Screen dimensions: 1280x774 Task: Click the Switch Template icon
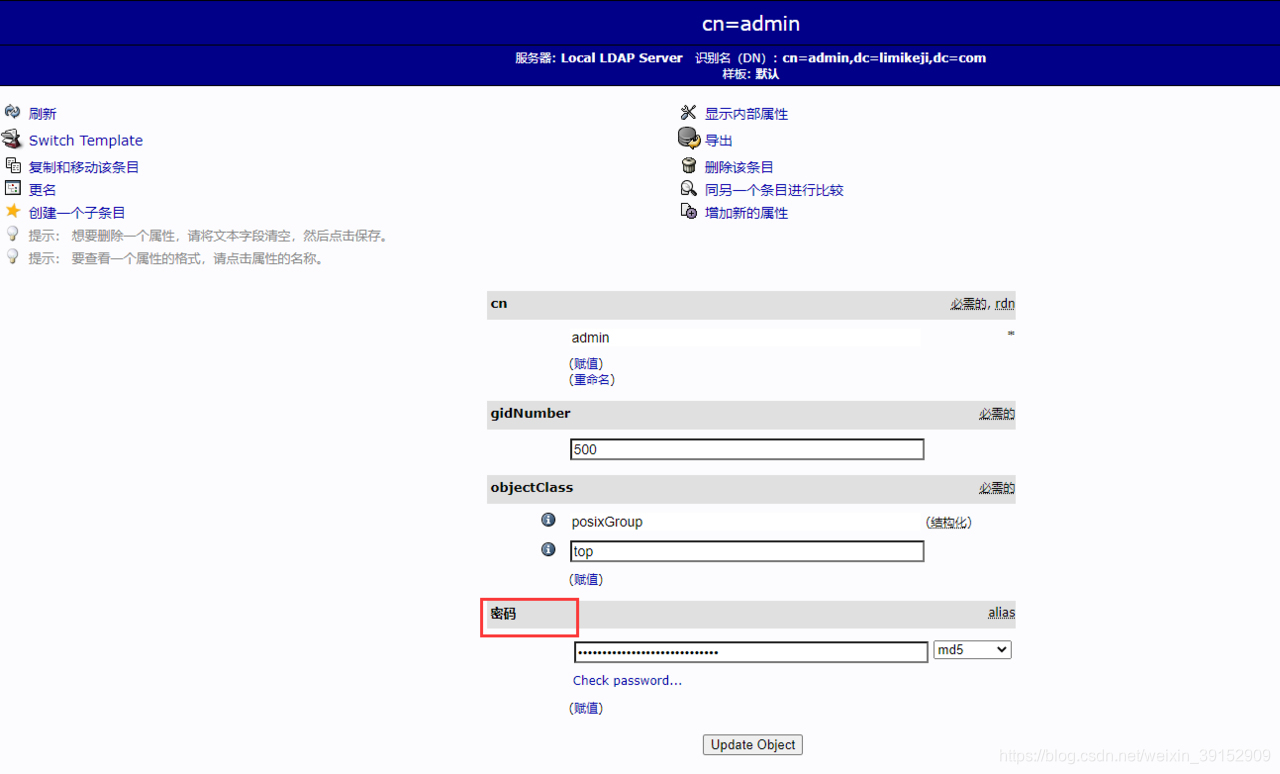11,139
